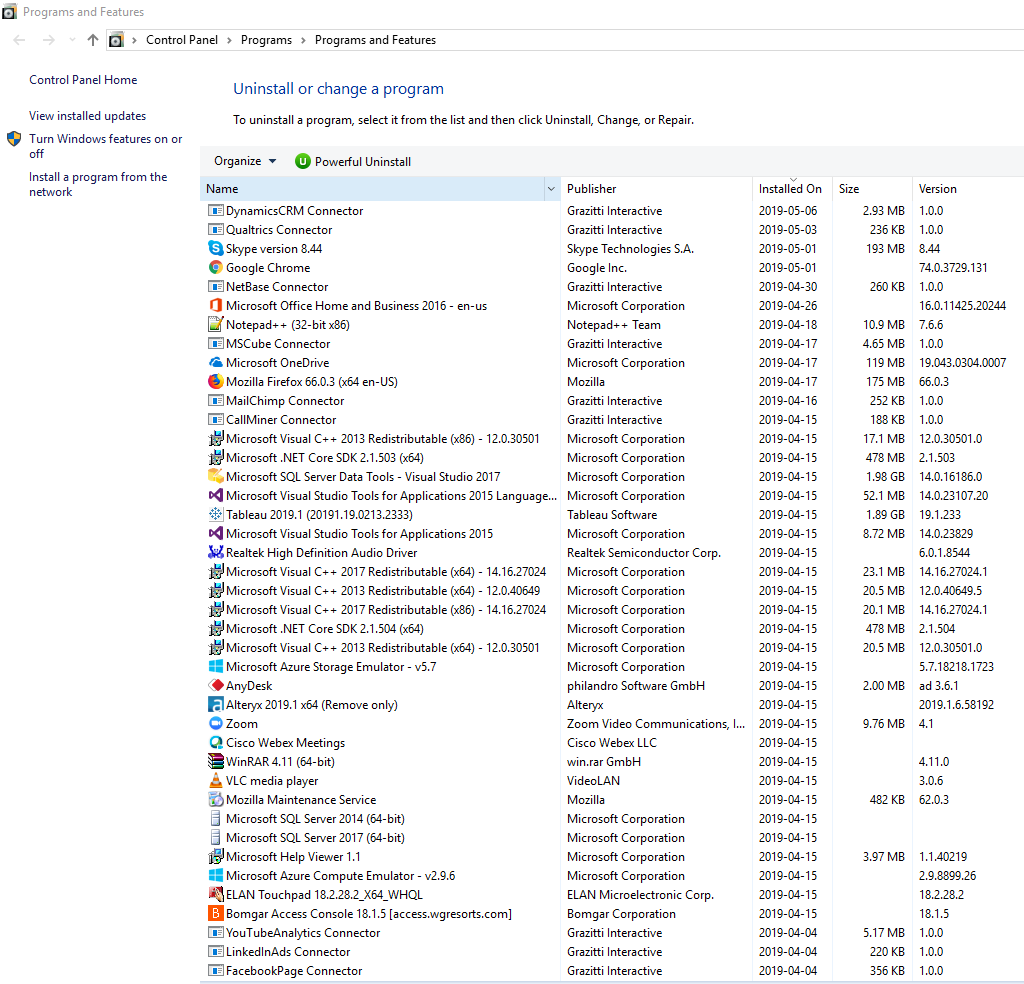Open Control Panel Home link
Screen dimensions: 1024x984
click(83, 80)
